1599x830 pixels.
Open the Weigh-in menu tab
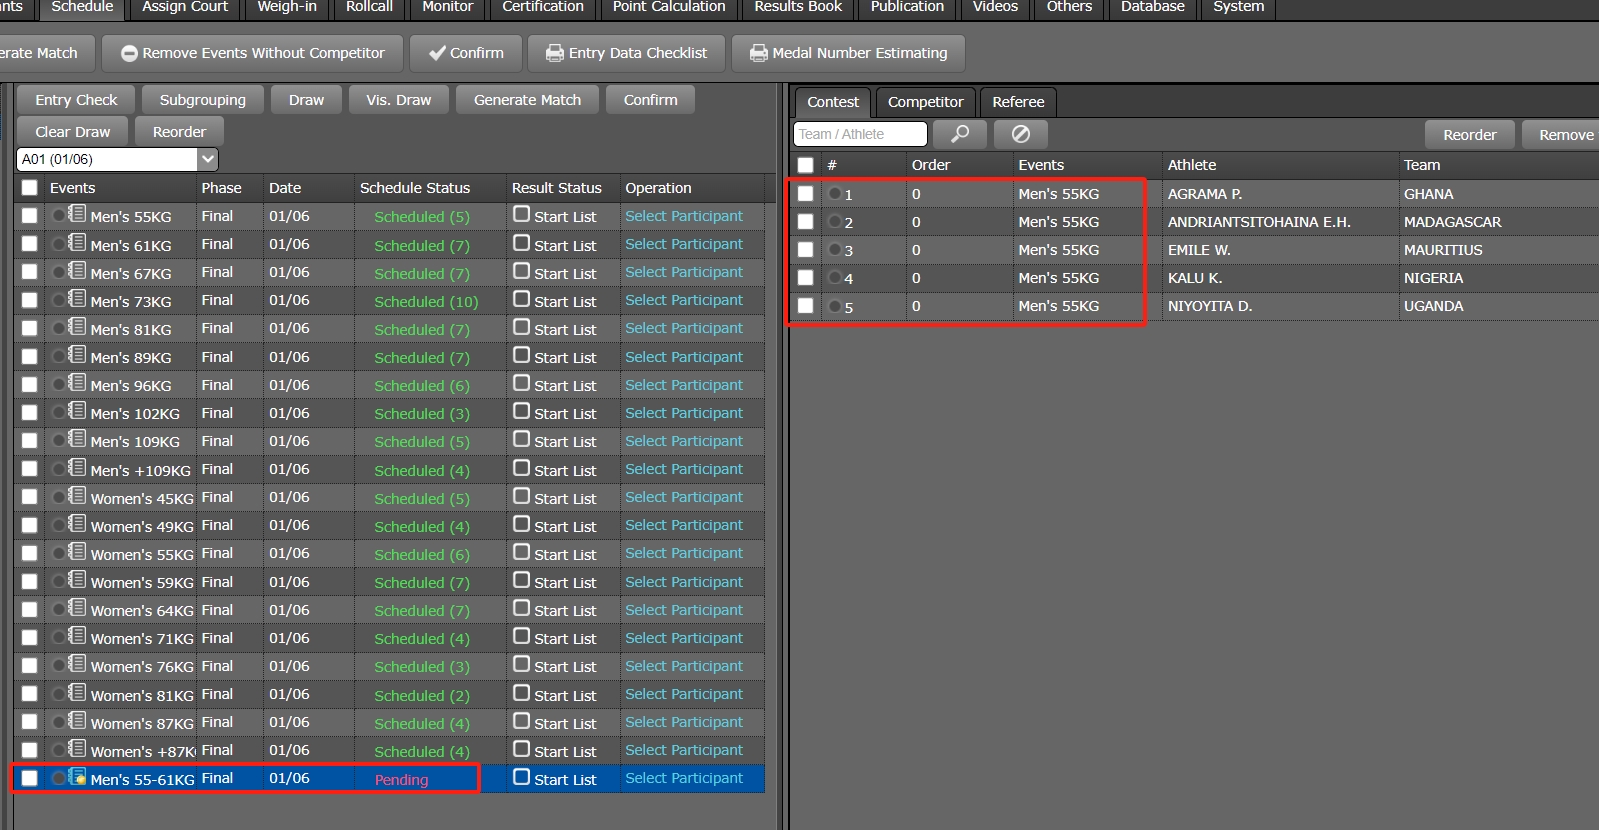pyautogui.click(x=287, y=8)
